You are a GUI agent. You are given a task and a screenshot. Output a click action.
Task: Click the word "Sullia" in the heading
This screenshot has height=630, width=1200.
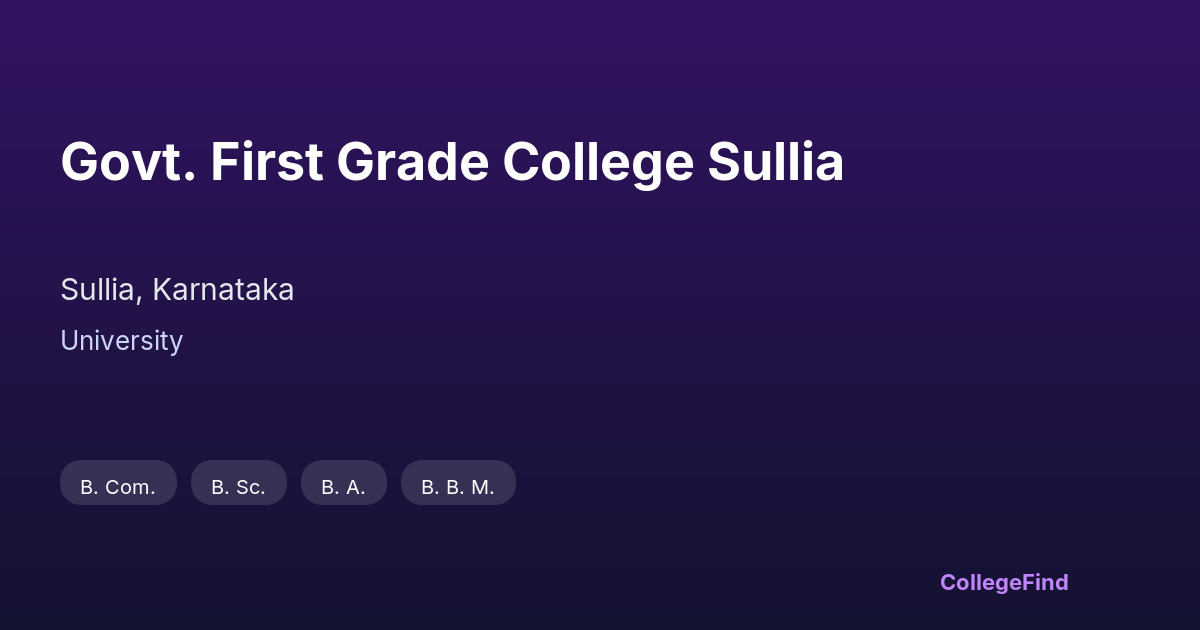coord(776,162)
